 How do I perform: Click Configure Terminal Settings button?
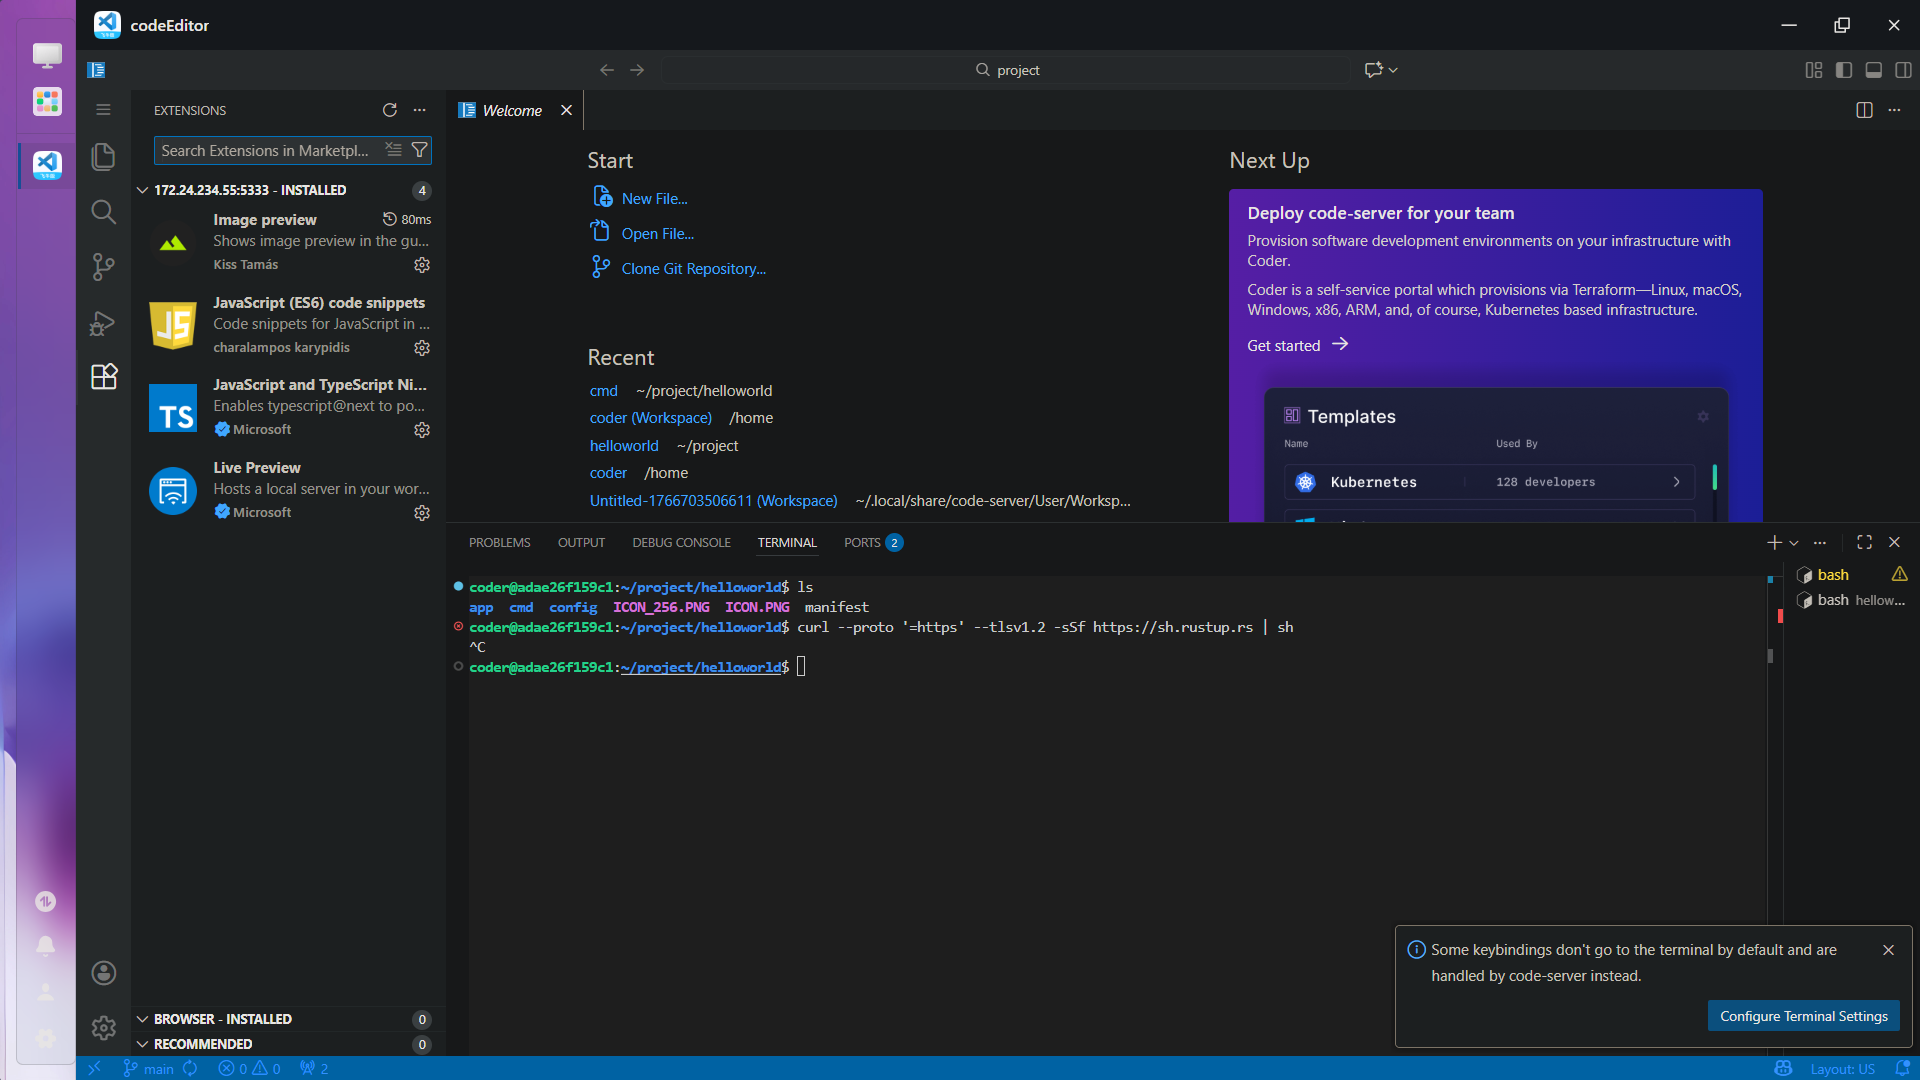[1803, 1016]
